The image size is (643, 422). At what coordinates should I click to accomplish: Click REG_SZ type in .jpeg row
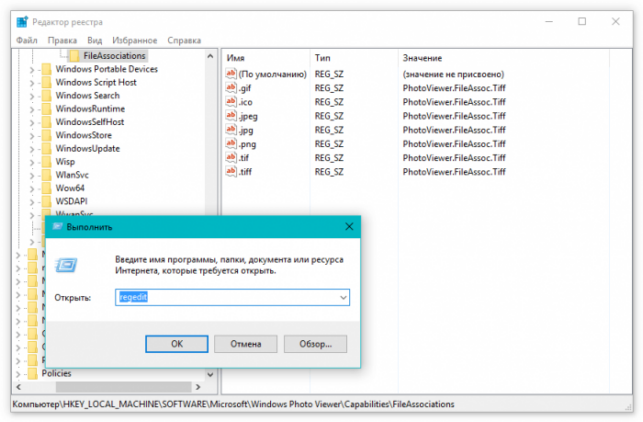(329, 116)
